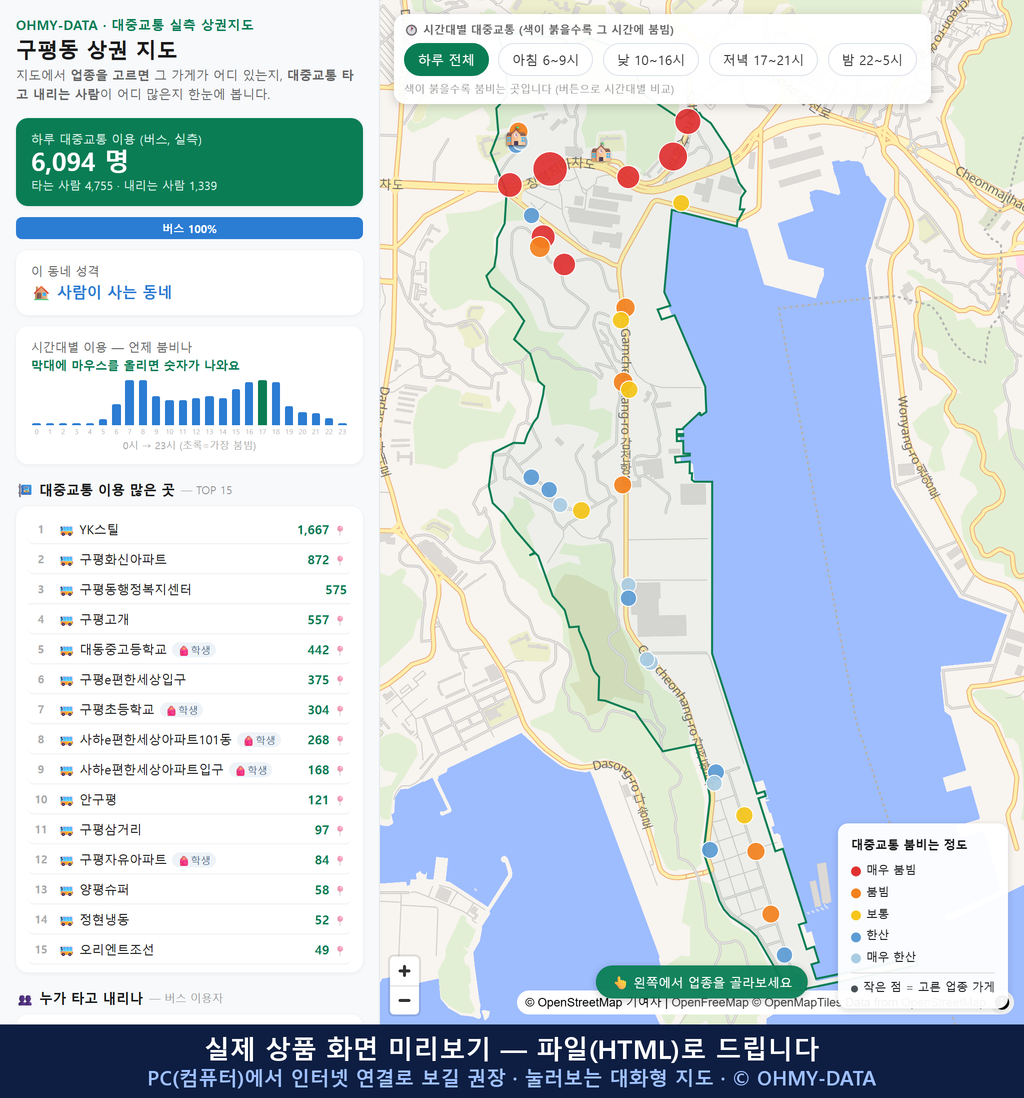
Task: Click the green daily ridership 6,094 명 card
Action: 189,162
